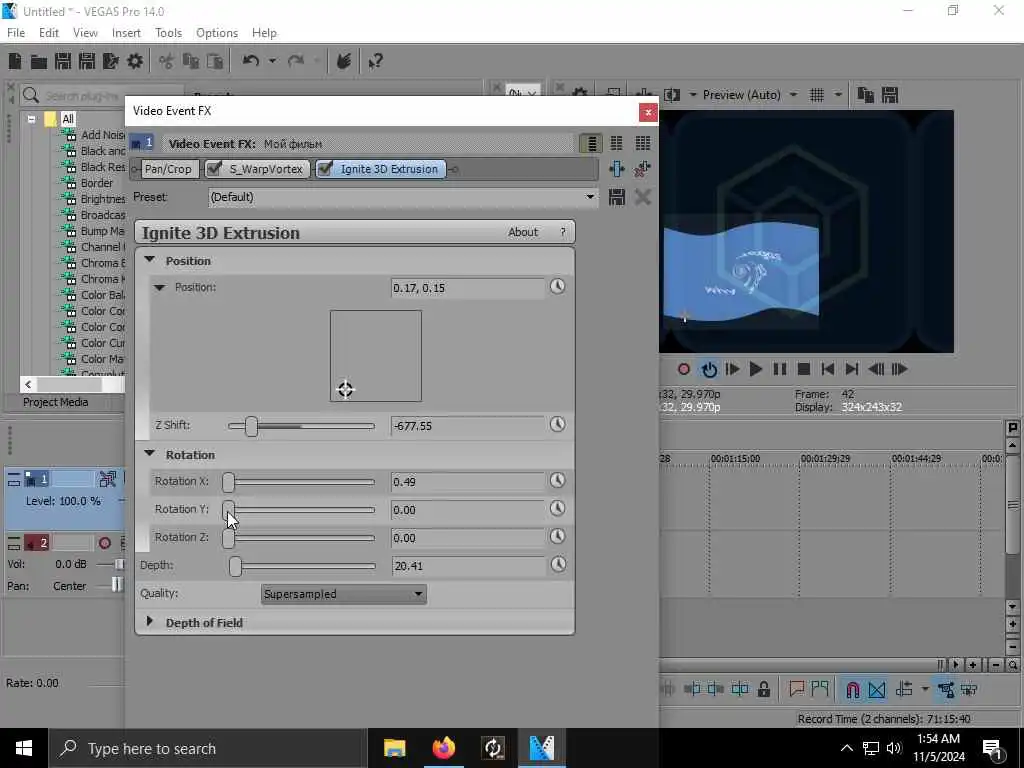Switch to the Project Media tab

(x=56, y=402)
